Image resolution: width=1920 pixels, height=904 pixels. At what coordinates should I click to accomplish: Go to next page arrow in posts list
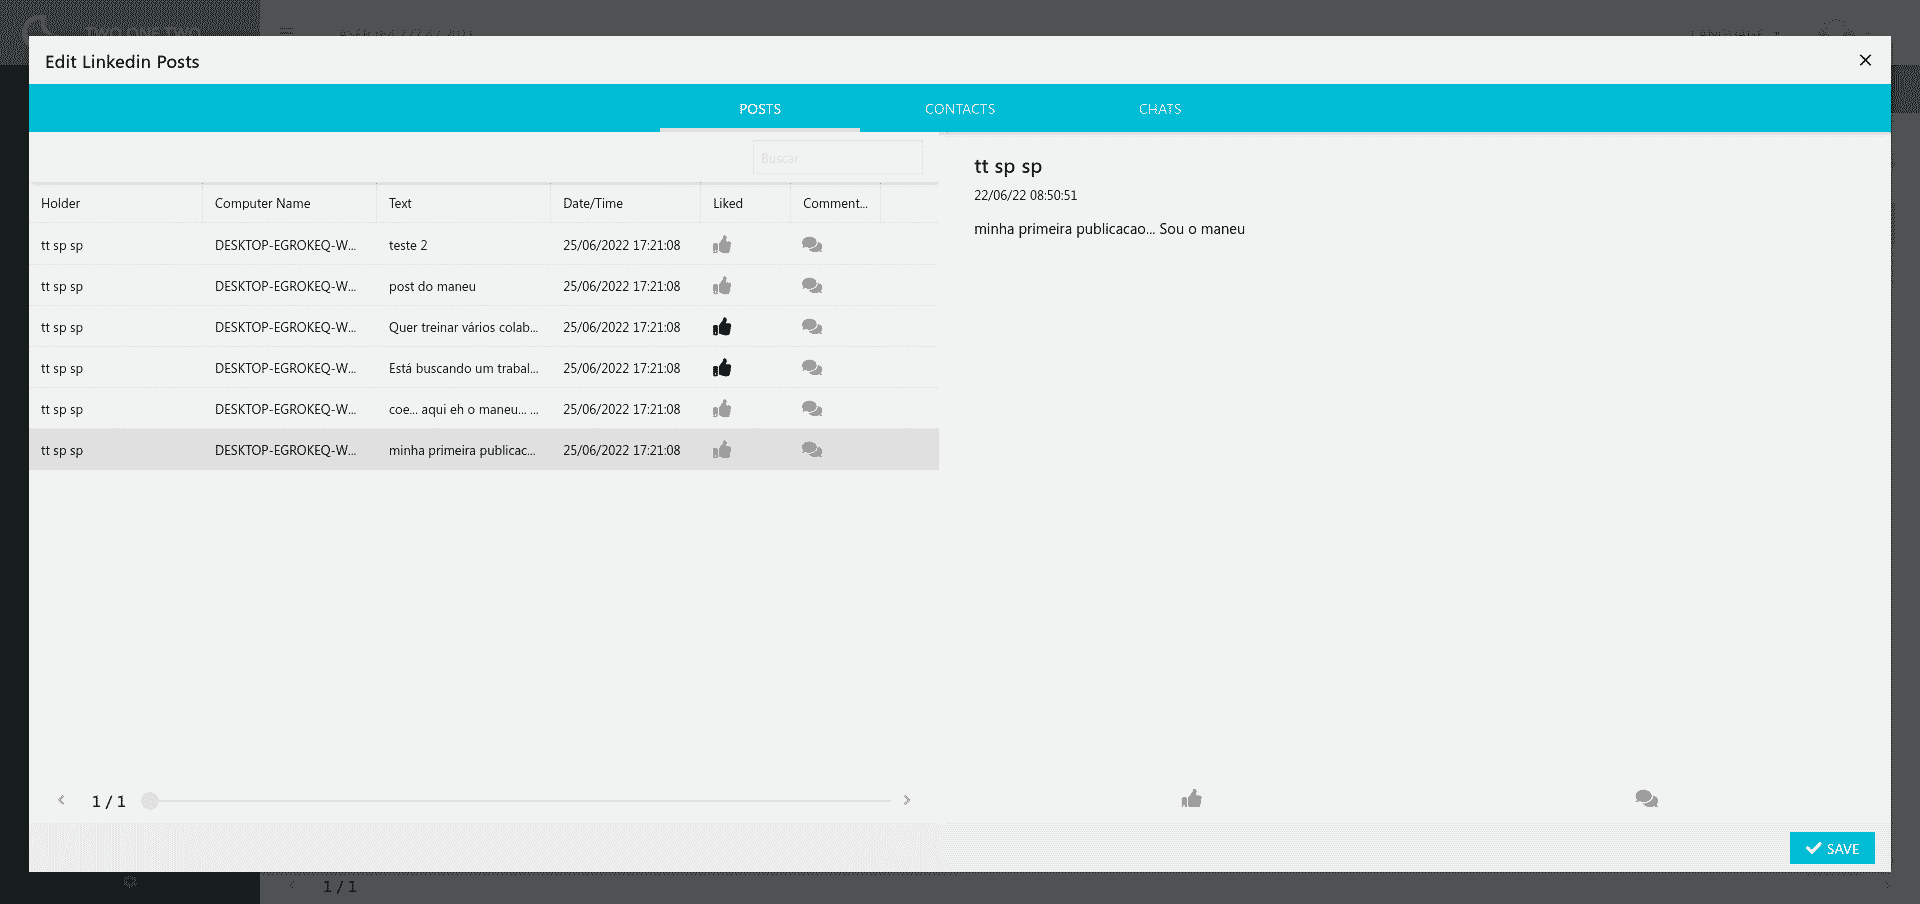coord(907,800)
